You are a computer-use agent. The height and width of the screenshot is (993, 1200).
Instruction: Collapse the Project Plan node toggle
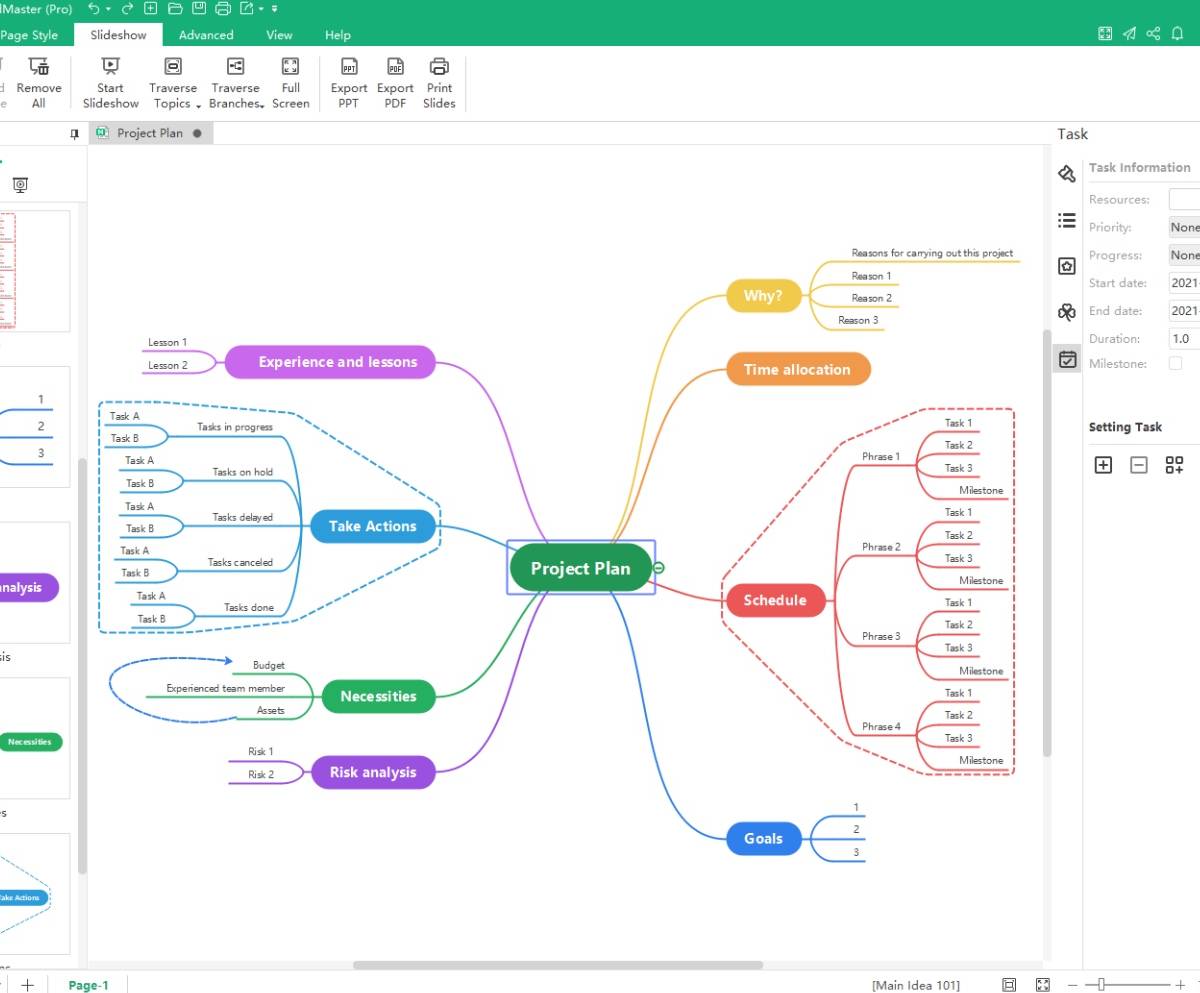click(x=658, y=568)
